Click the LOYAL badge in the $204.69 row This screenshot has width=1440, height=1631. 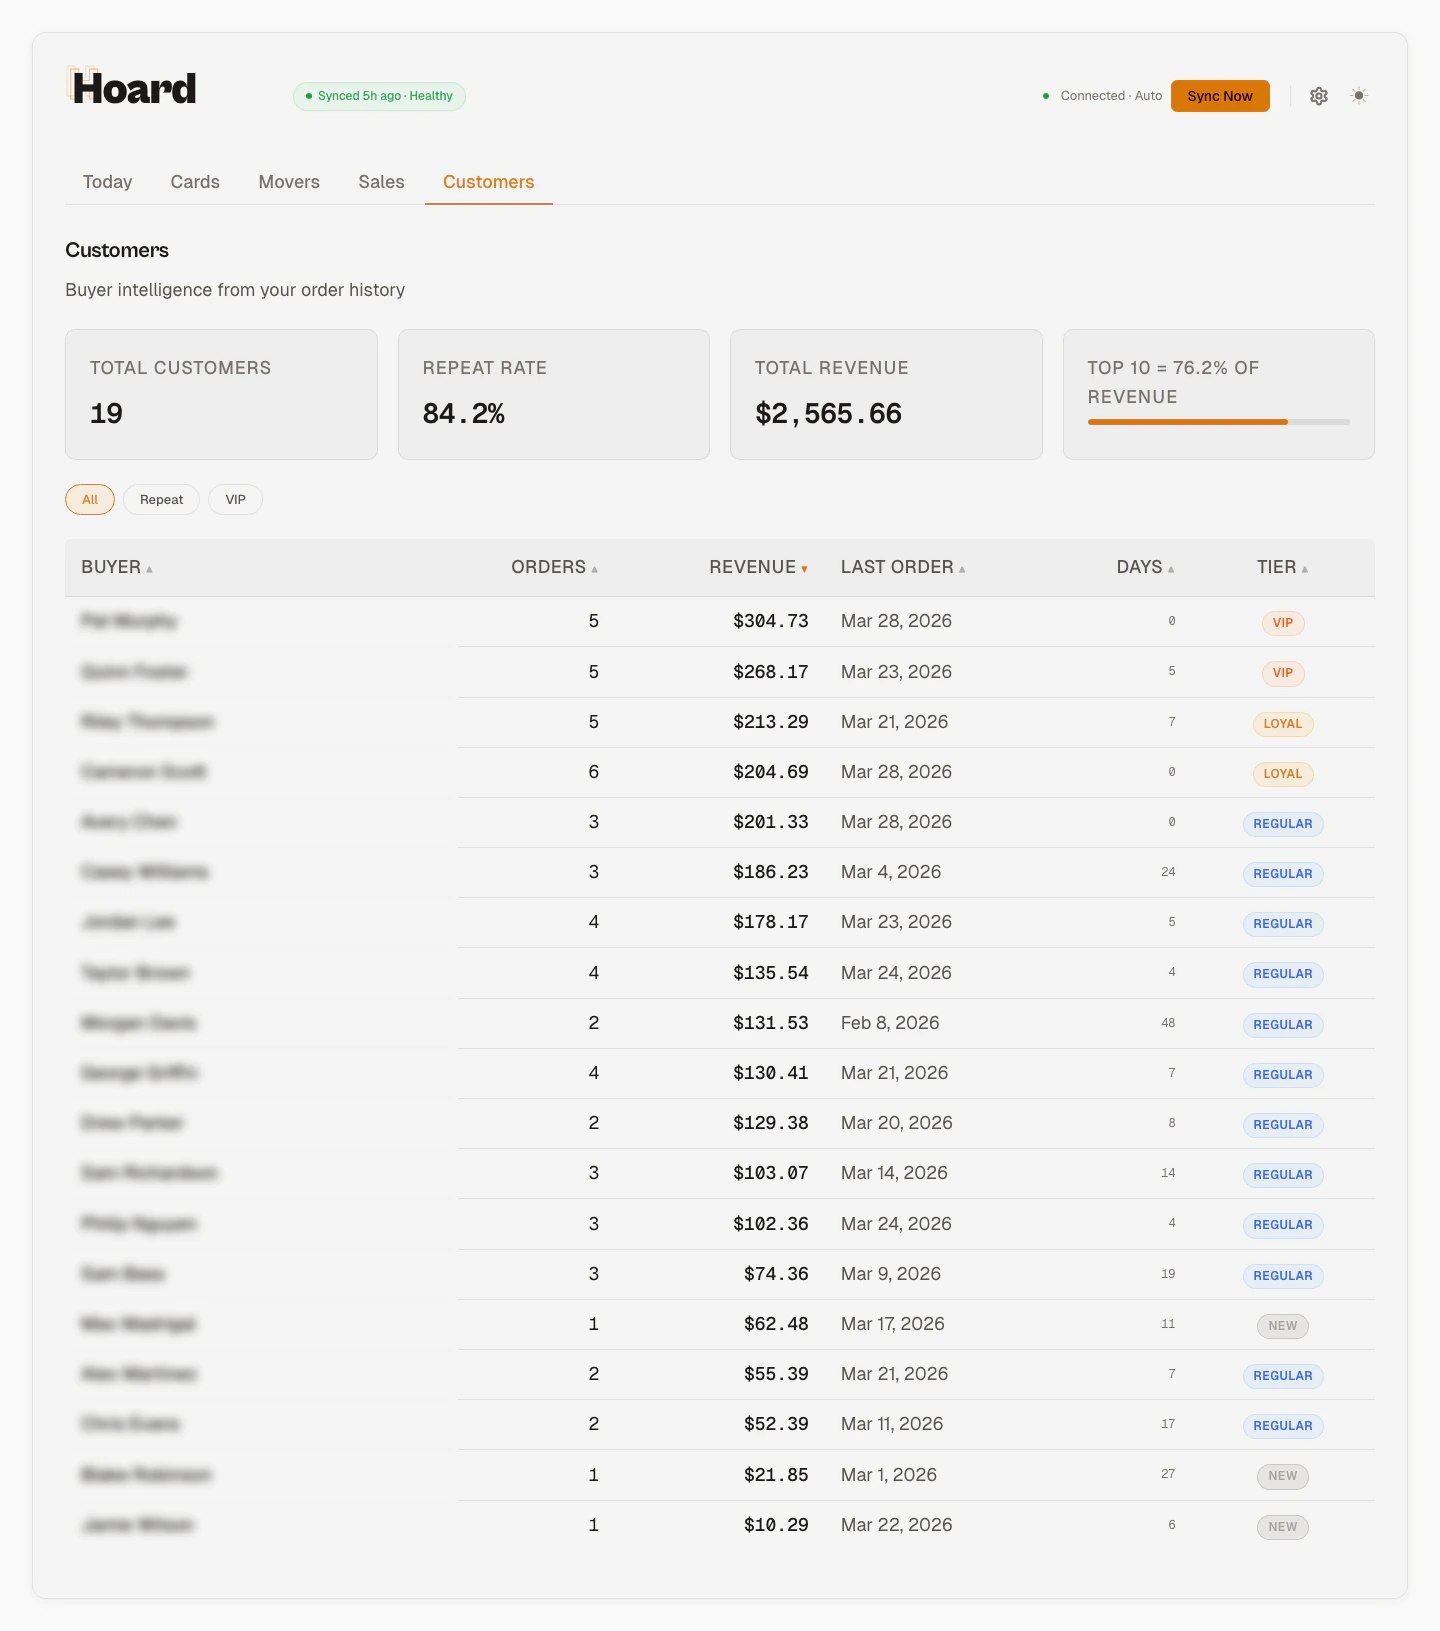point(1283,774)
